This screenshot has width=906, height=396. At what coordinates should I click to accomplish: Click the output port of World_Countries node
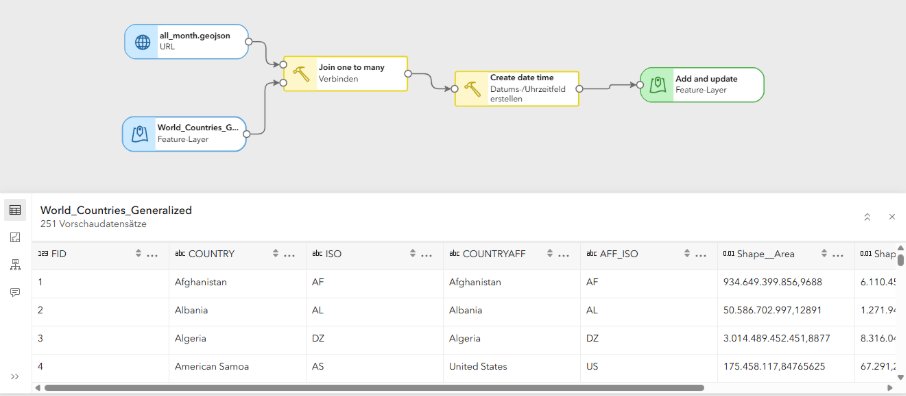(x=246, y=134)
